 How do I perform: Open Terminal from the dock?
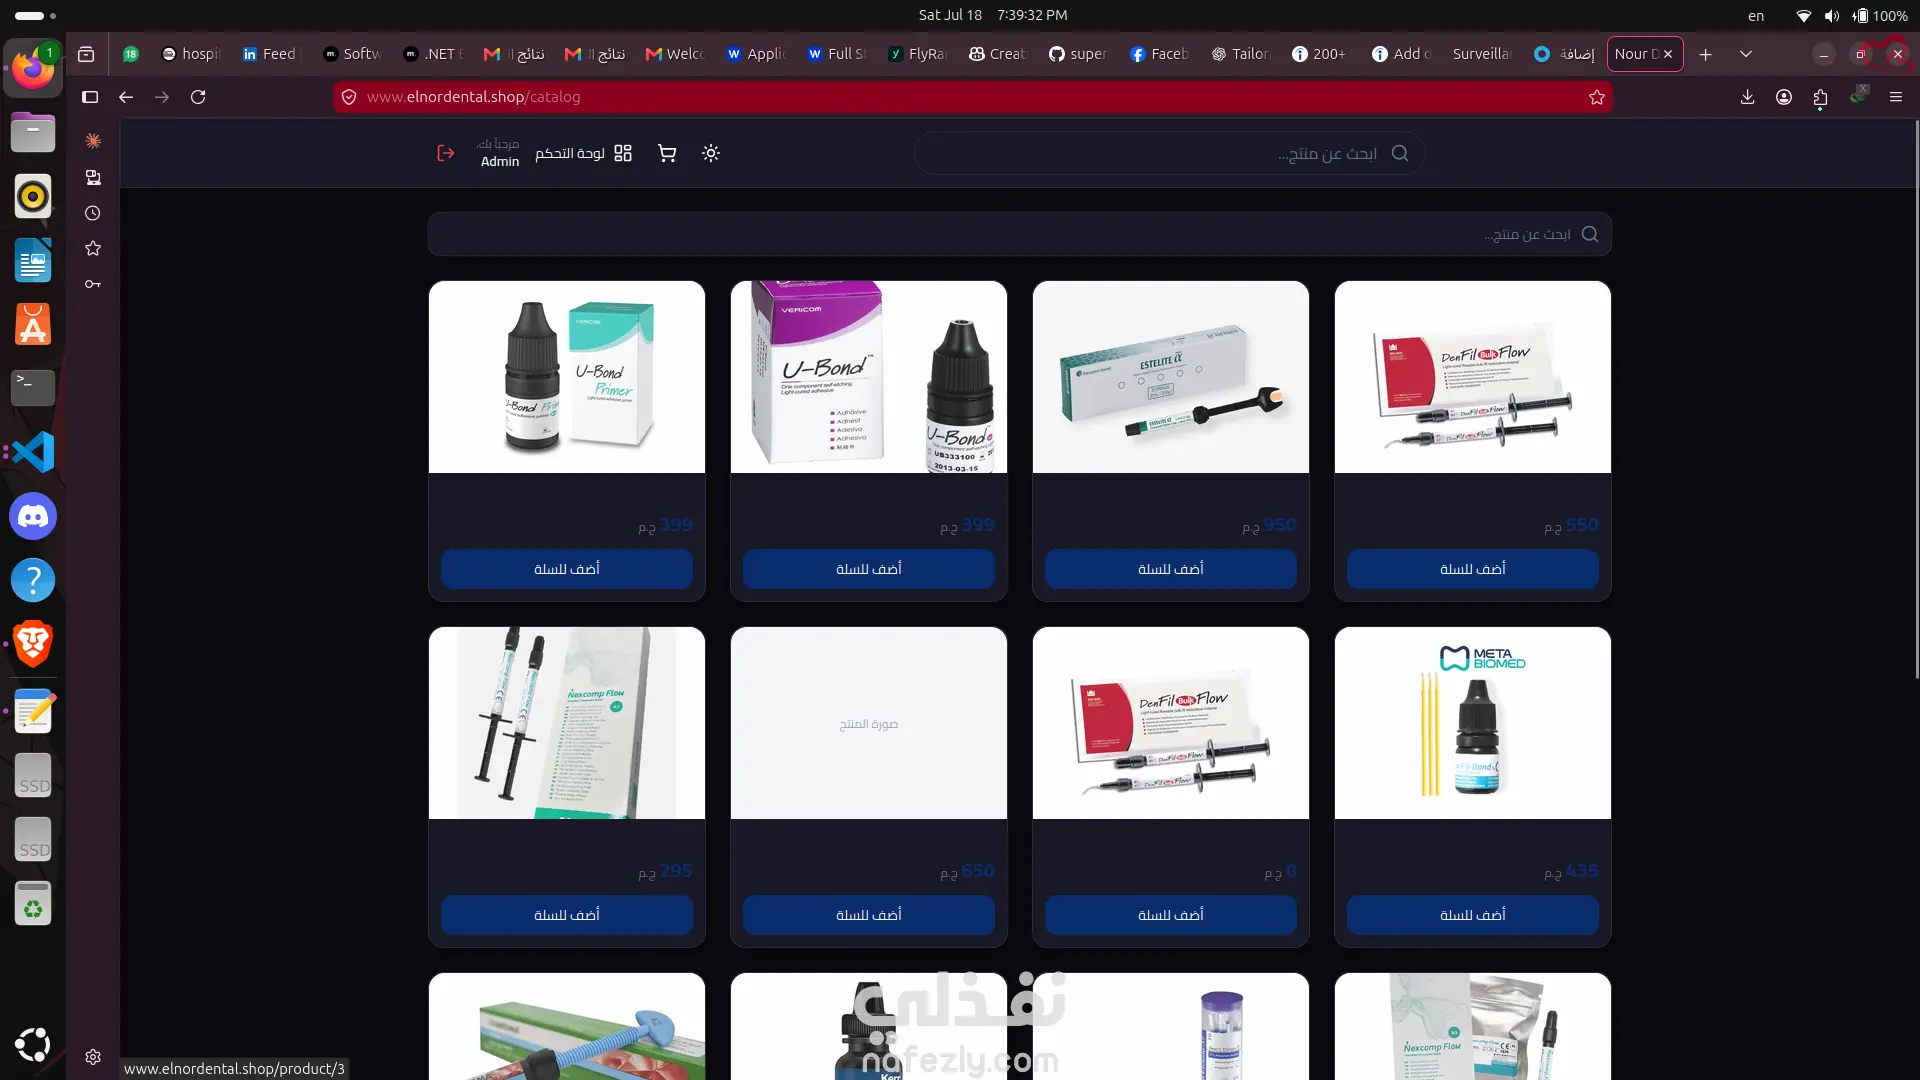(33, 388)
